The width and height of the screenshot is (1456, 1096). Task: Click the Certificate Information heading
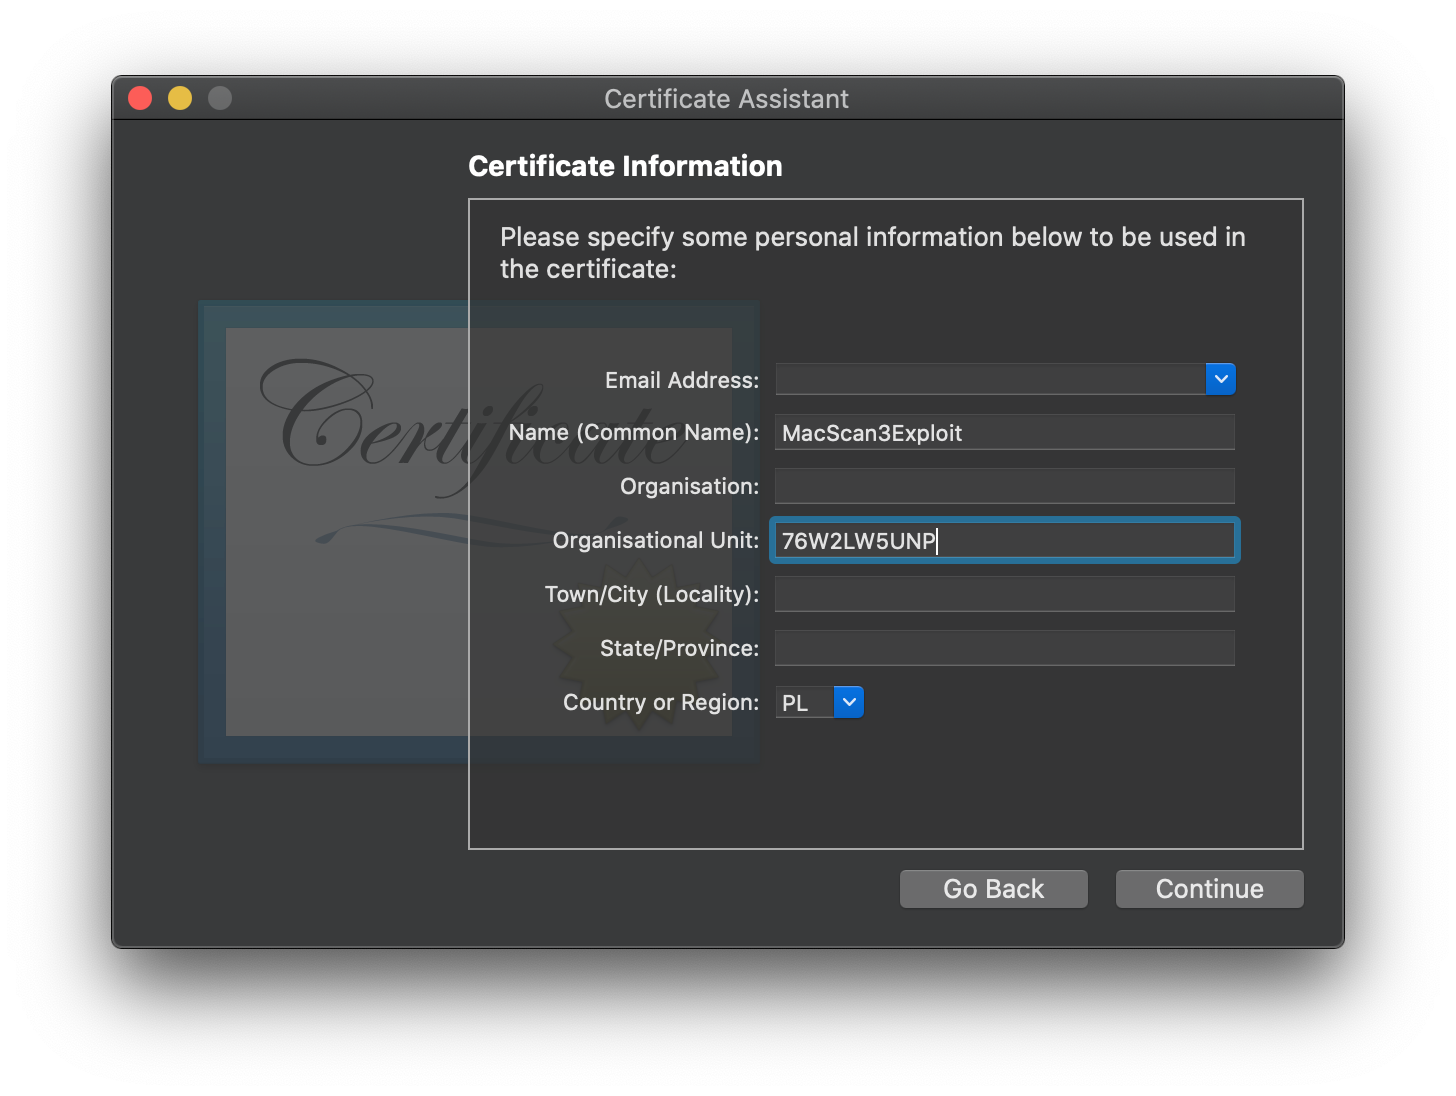625,166
